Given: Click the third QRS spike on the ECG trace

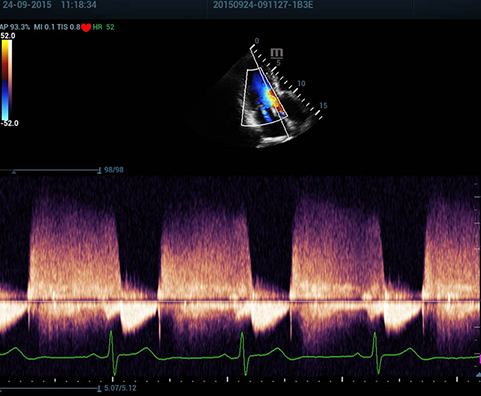Looking at the screenshot, I should (x=377, y=353).
